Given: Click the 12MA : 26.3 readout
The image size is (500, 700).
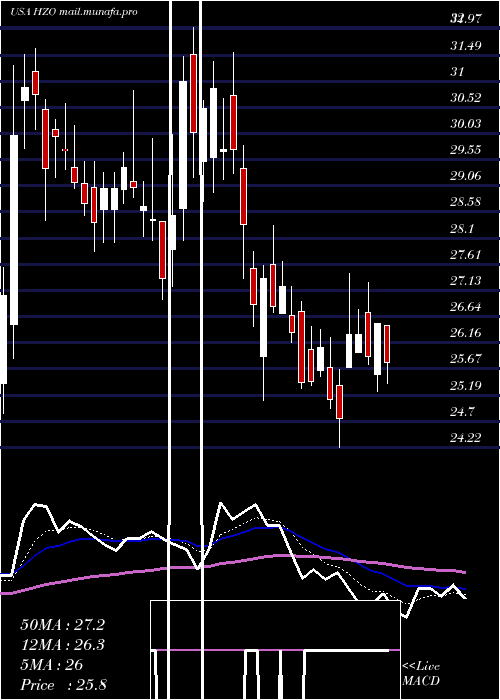Looking at the screenshot, I should click(62, 645).
